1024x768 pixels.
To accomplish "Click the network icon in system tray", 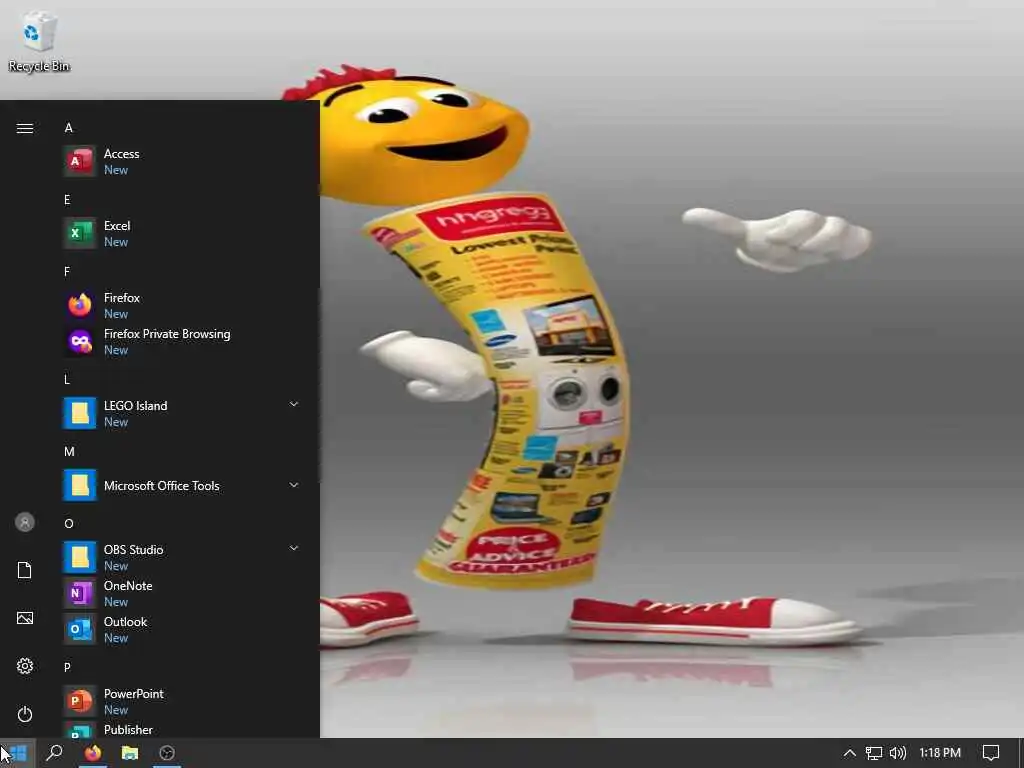I will pos(874,753).
